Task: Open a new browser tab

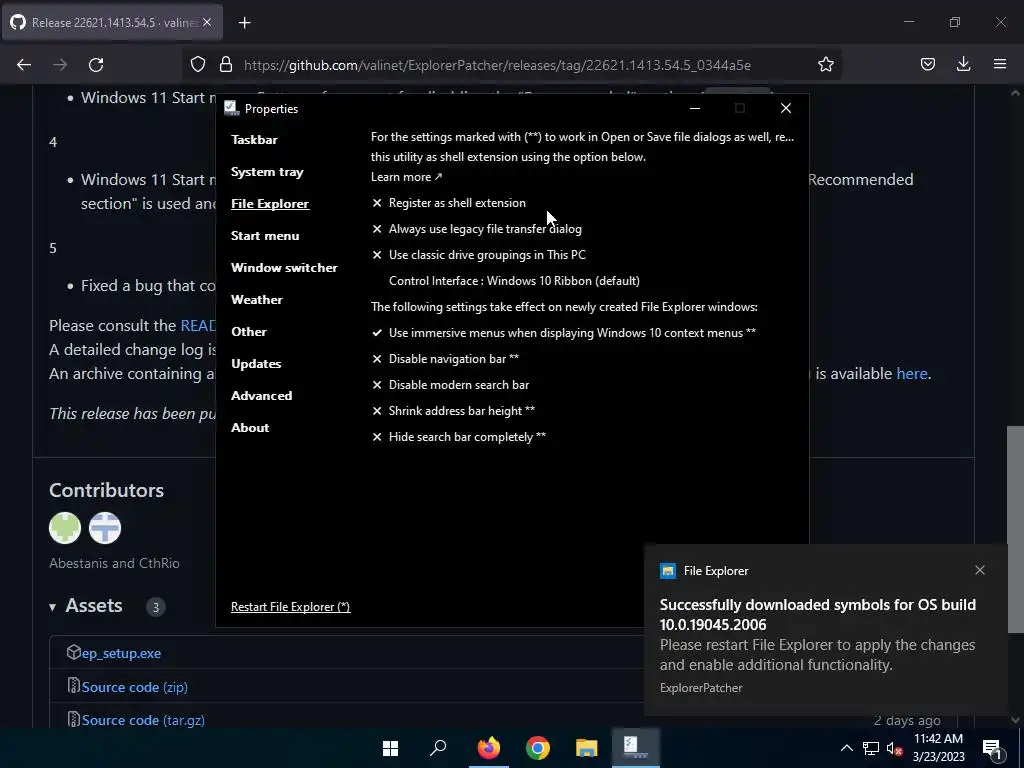Action: pos(244,23)
